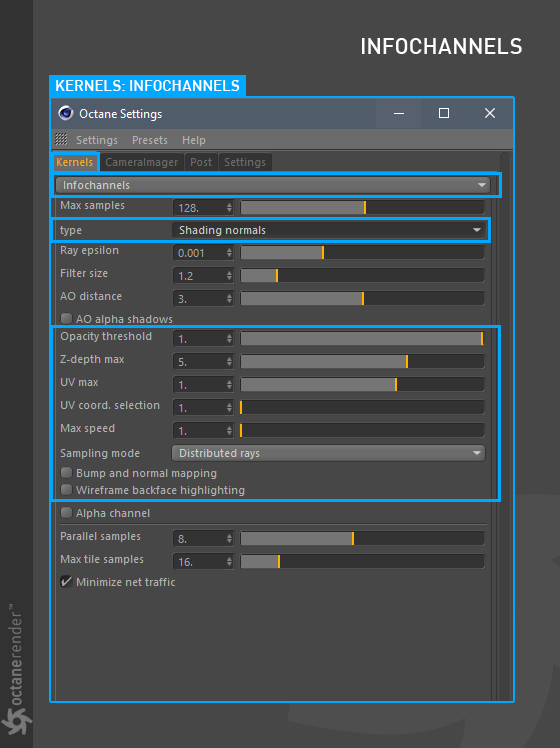Click the Ray epsilon stepper arrows
The image size is (560, 748).
pos(229,253)
